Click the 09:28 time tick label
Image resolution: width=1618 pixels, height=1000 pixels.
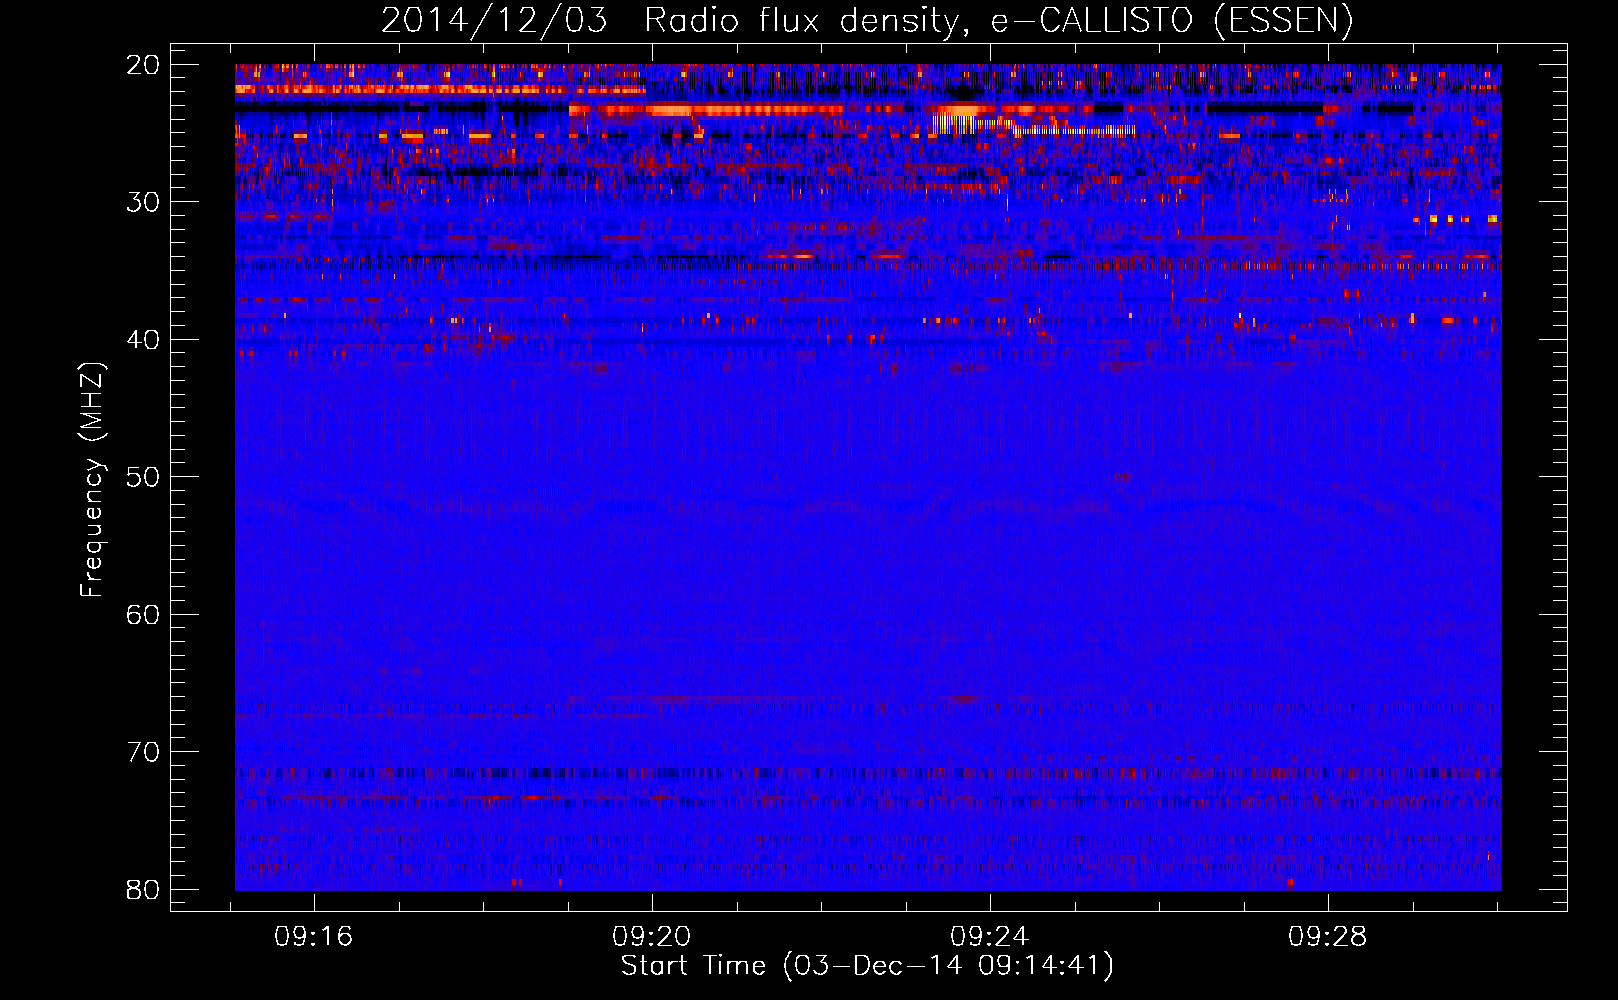point(1328,937)
